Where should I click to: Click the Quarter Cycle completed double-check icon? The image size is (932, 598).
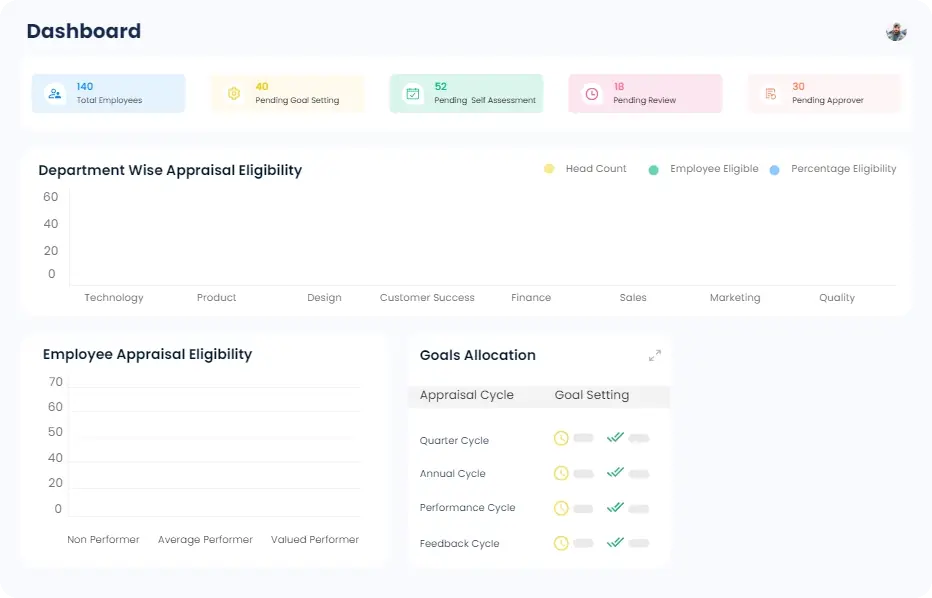coord(615,438)
